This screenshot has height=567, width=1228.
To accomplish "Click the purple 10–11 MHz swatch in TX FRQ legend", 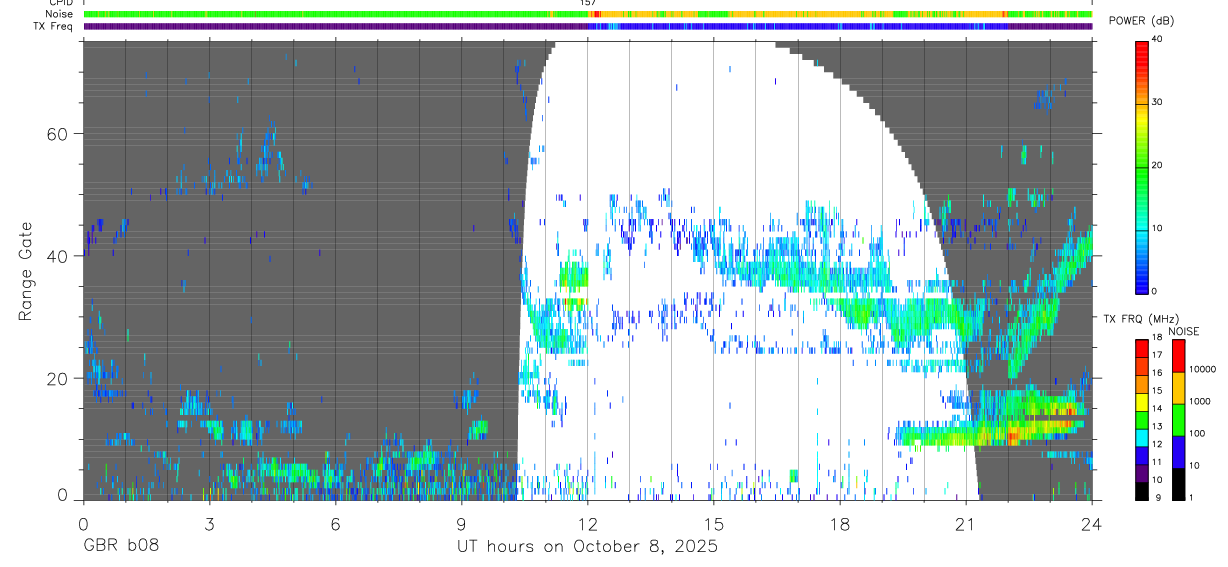I will click(1141, 474).
